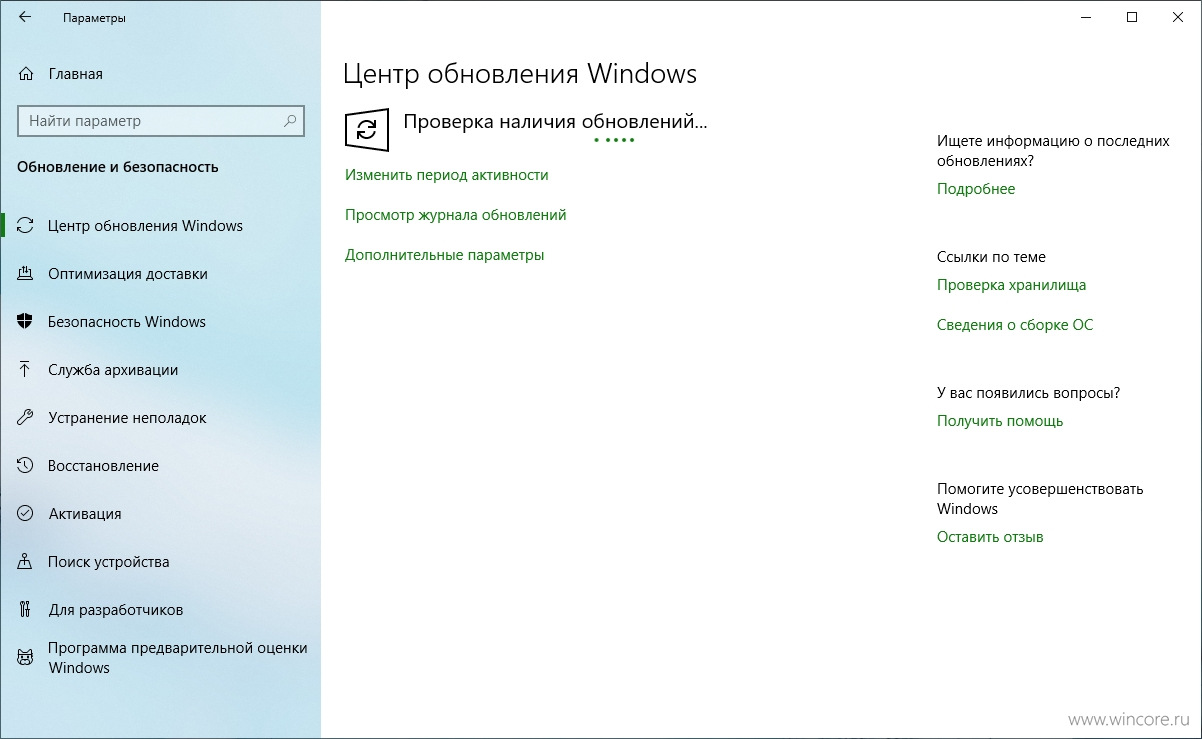1202x739 pixels.
Task: Click the For developers tools icon
Action: pos(26,610)
